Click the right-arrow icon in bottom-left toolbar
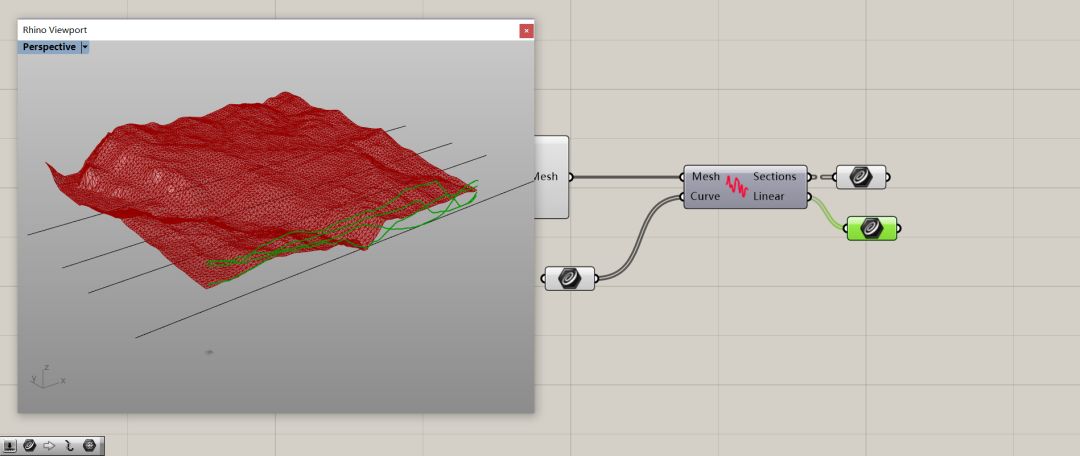This screenshot has width=1080, height=456. [x=49, y=446]
